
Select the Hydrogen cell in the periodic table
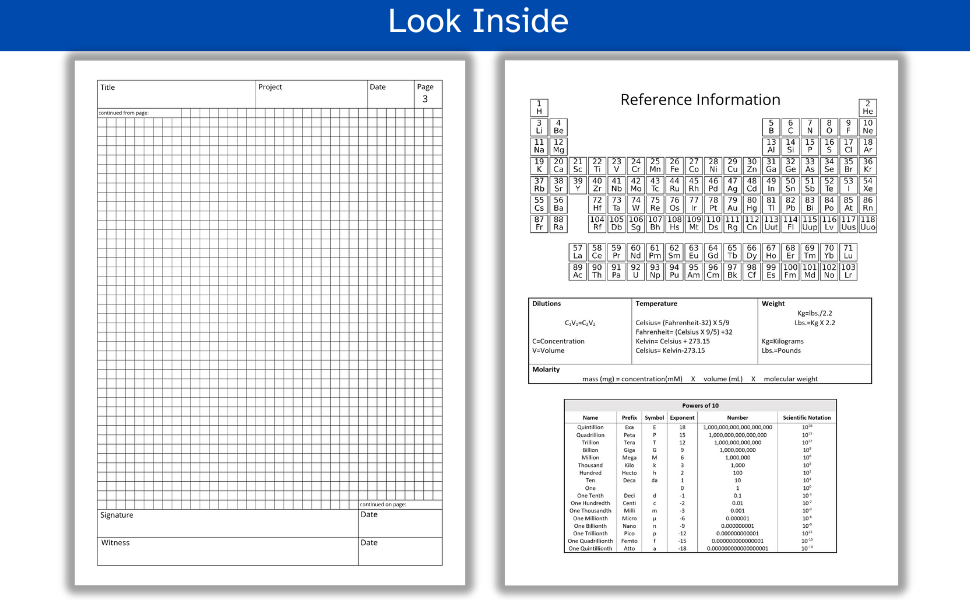[540, 106]
